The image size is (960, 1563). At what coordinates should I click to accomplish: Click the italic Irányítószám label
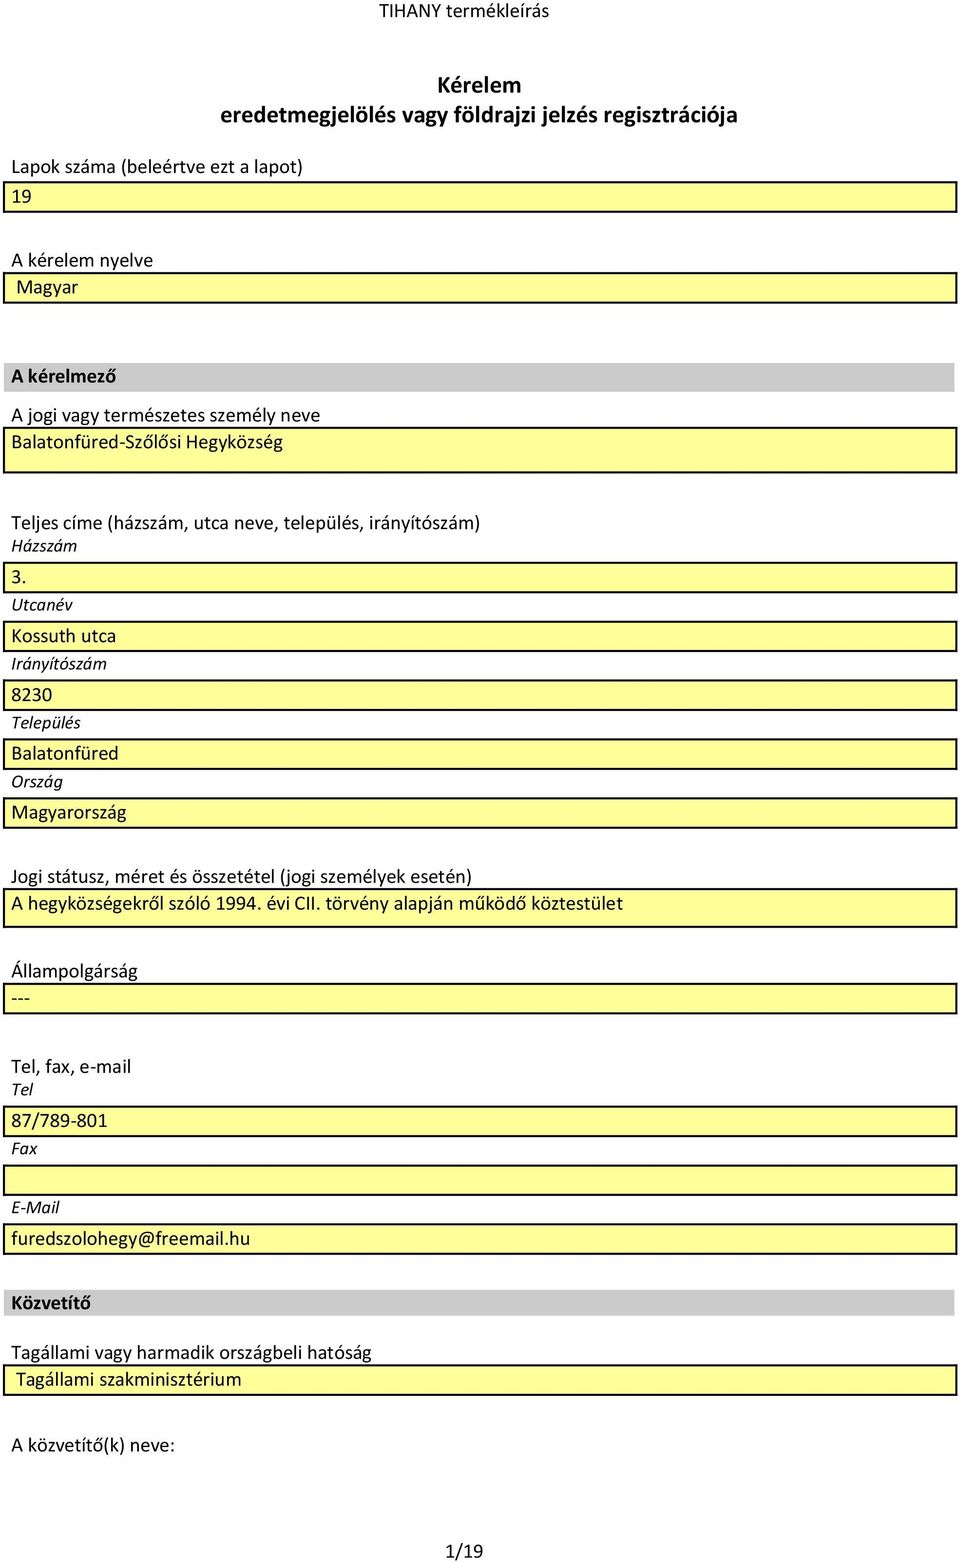(59, 664)
